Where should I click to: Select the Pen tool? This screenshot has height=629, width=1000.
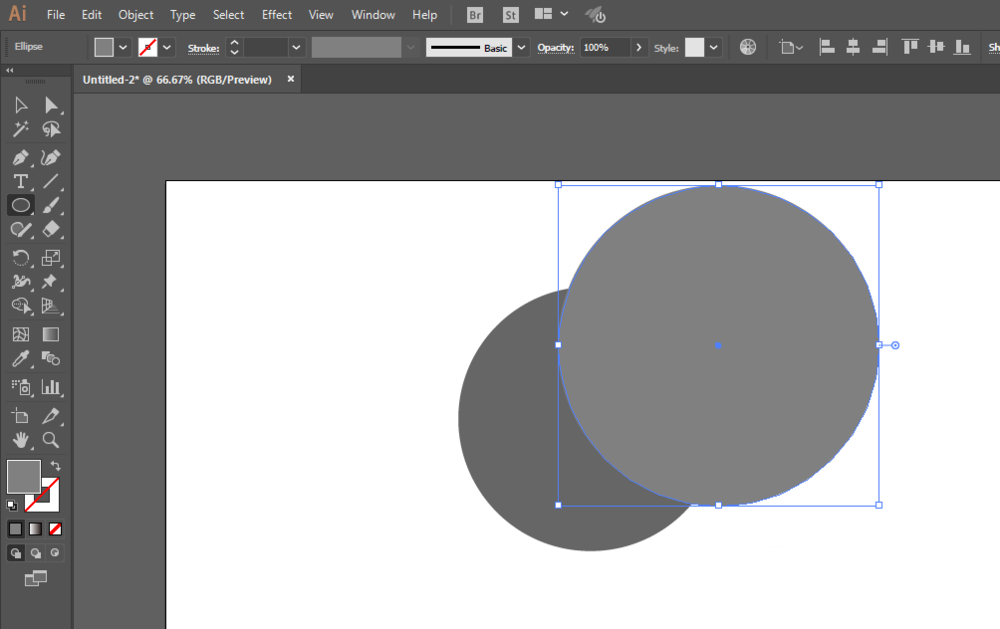(x=20, y=157)
